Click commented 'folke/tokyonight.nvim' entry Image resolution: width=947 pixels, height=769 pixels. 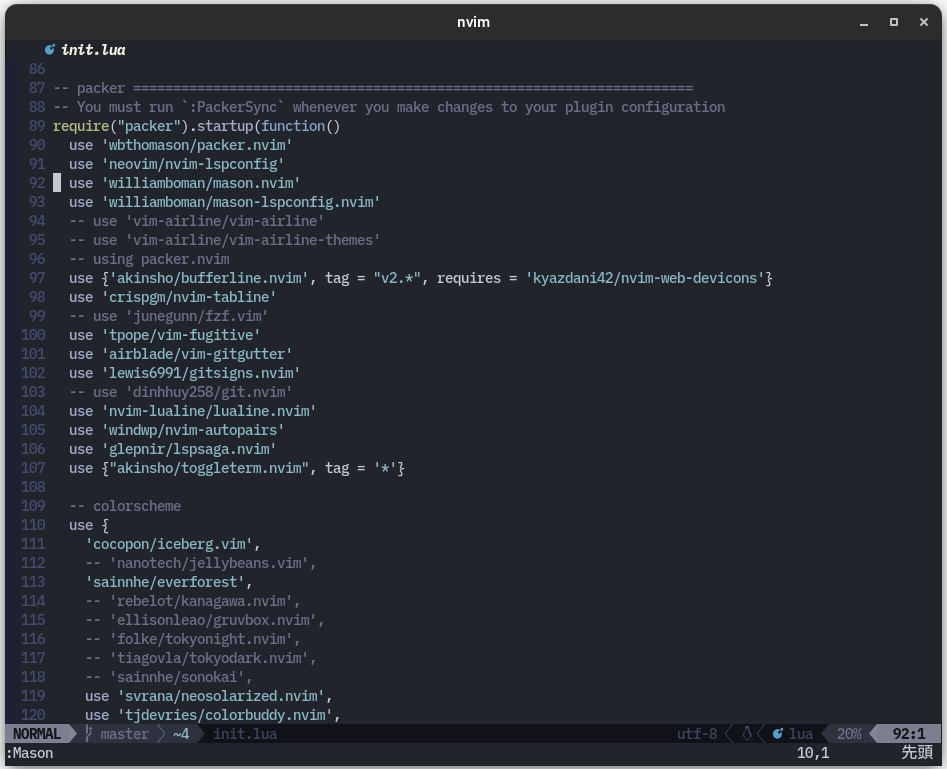pyautogui.click(x=193, y=639)
